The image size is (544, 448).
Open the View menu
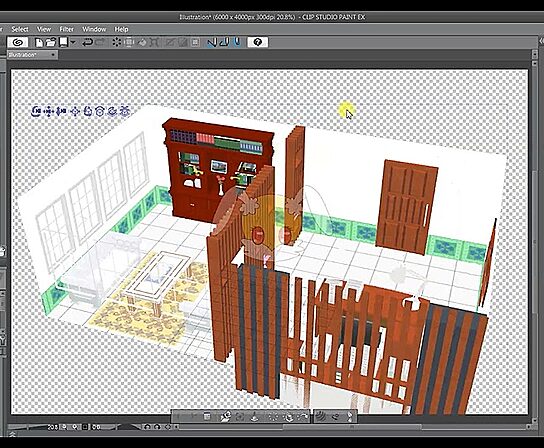(x=44, y=29)
